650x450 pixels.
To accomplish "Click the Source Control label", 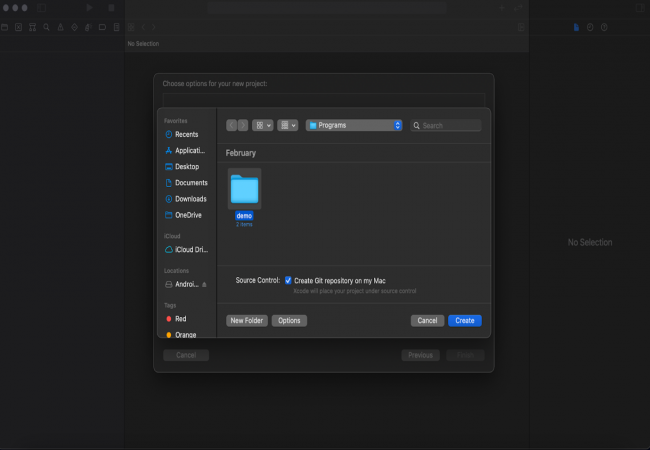I will (x=258, y=280).
